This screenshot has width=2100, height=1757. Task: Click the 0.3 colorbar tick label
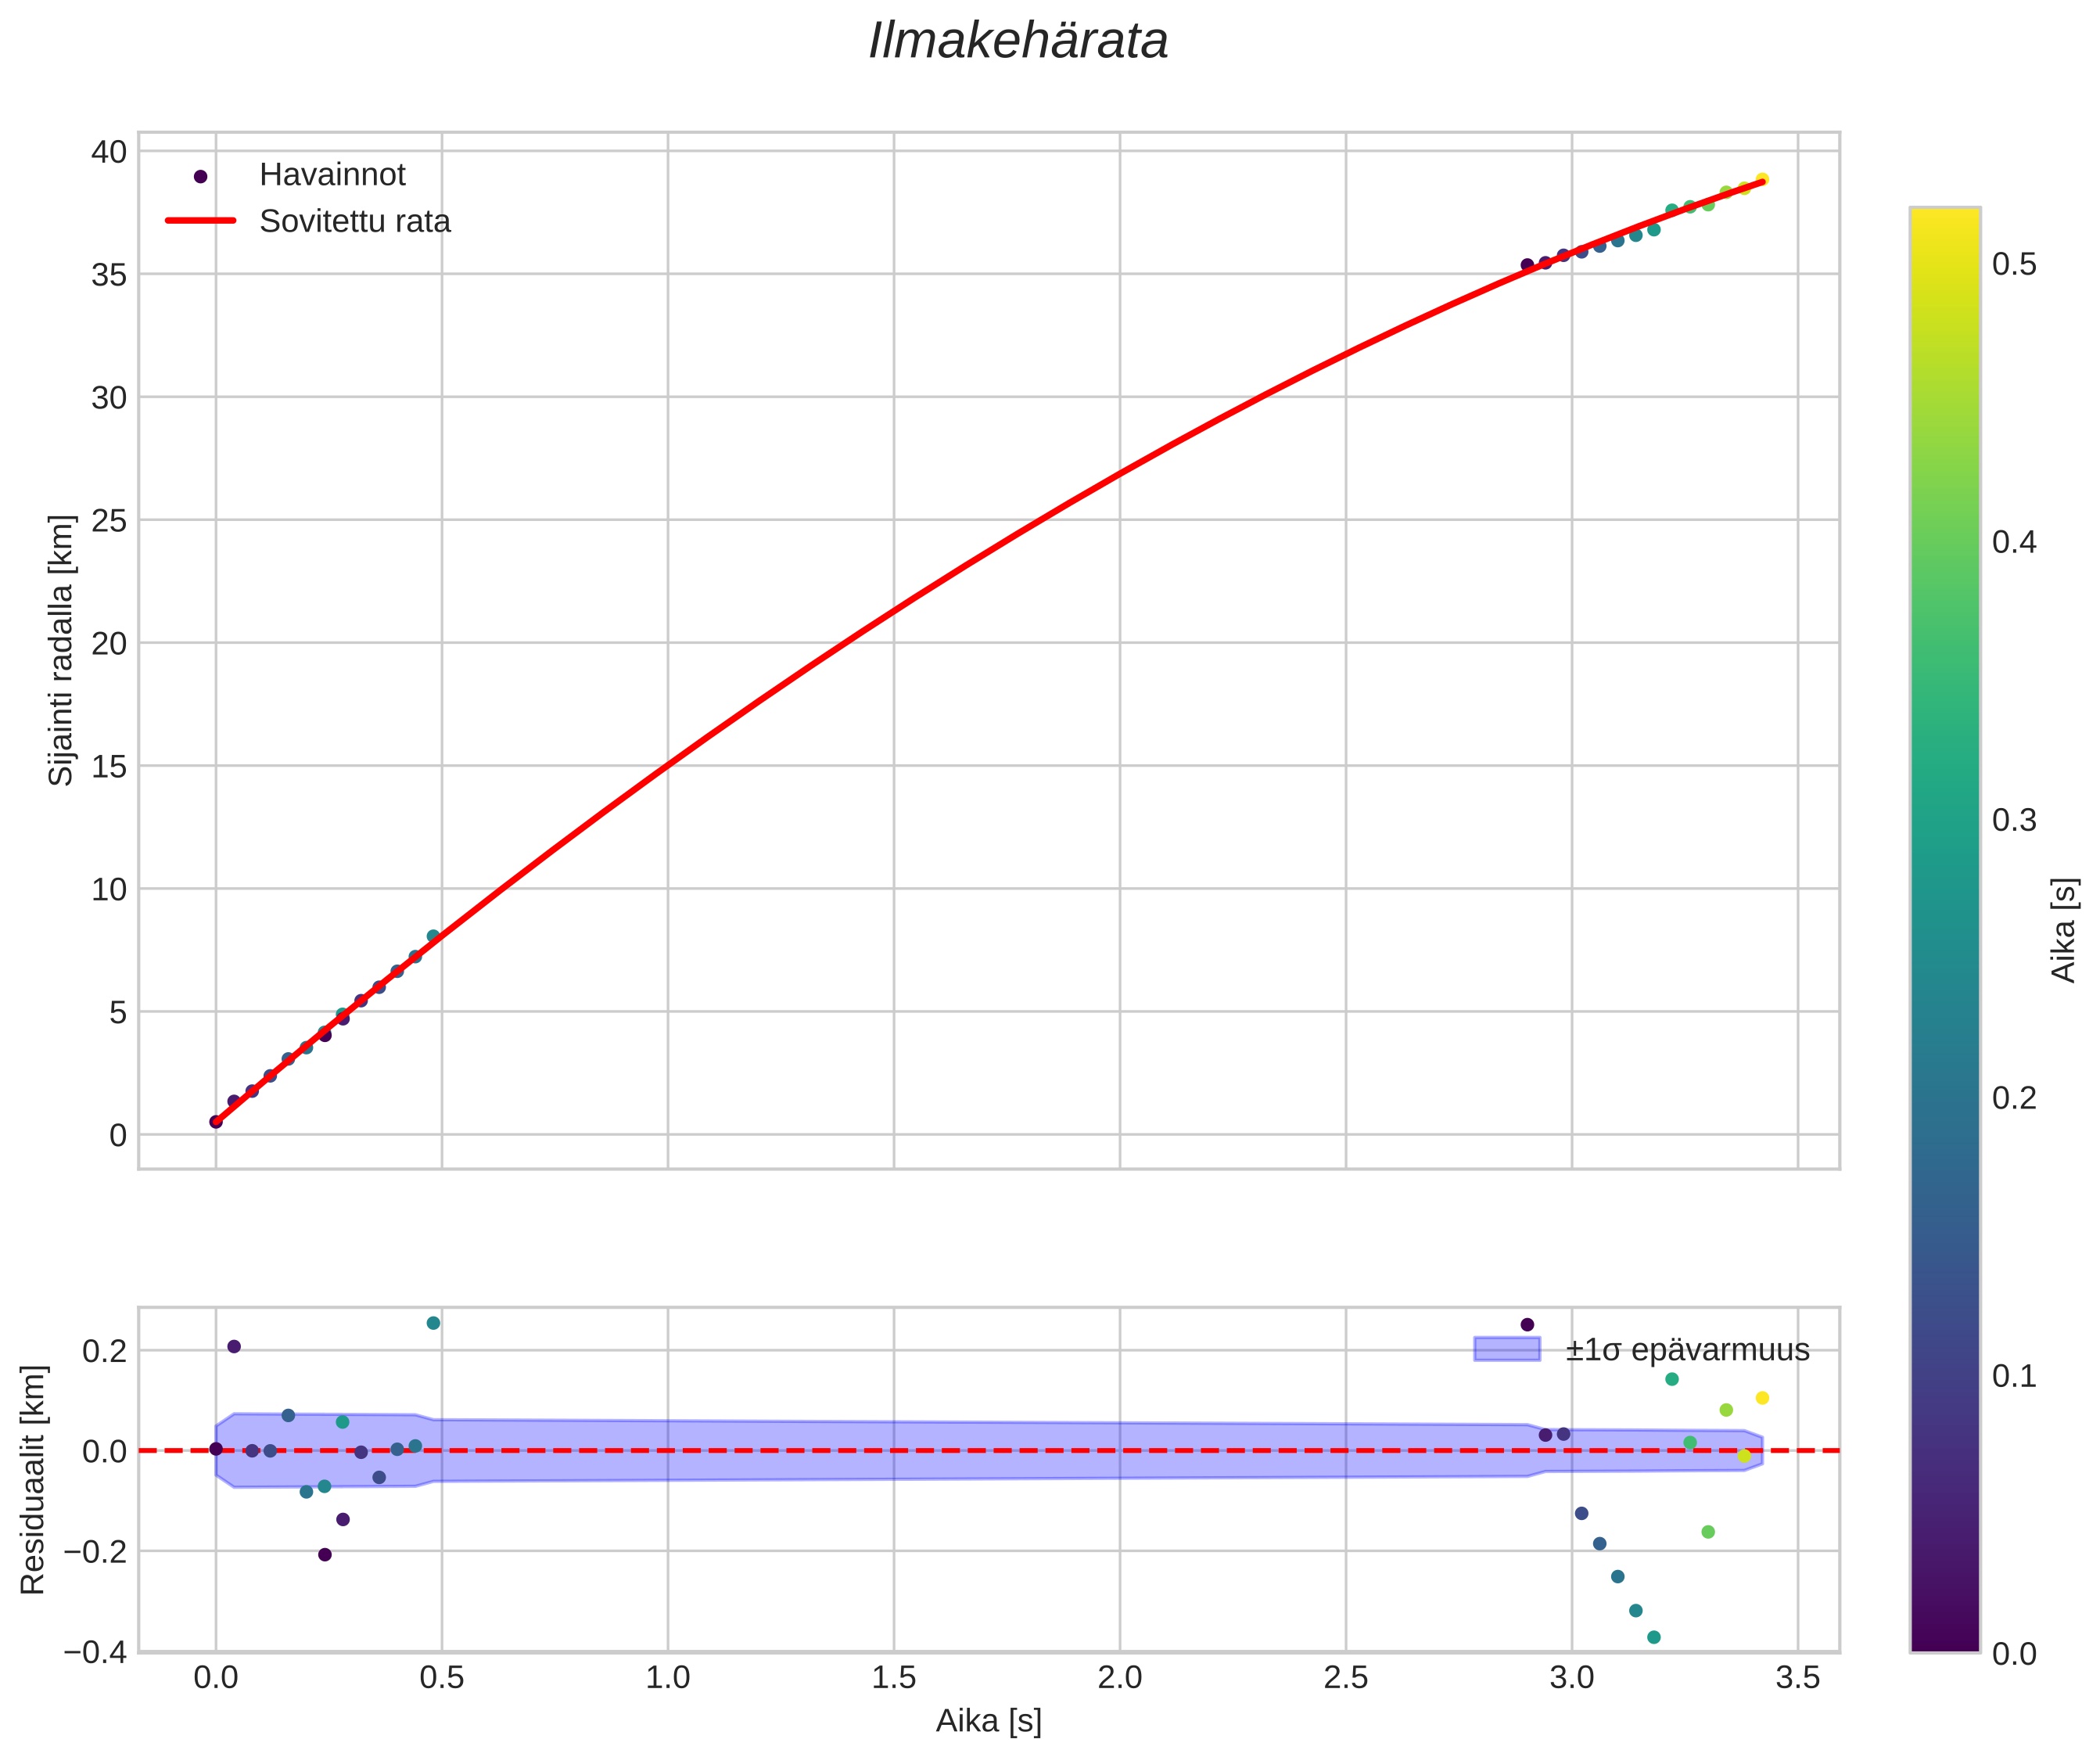[2014, 820]
